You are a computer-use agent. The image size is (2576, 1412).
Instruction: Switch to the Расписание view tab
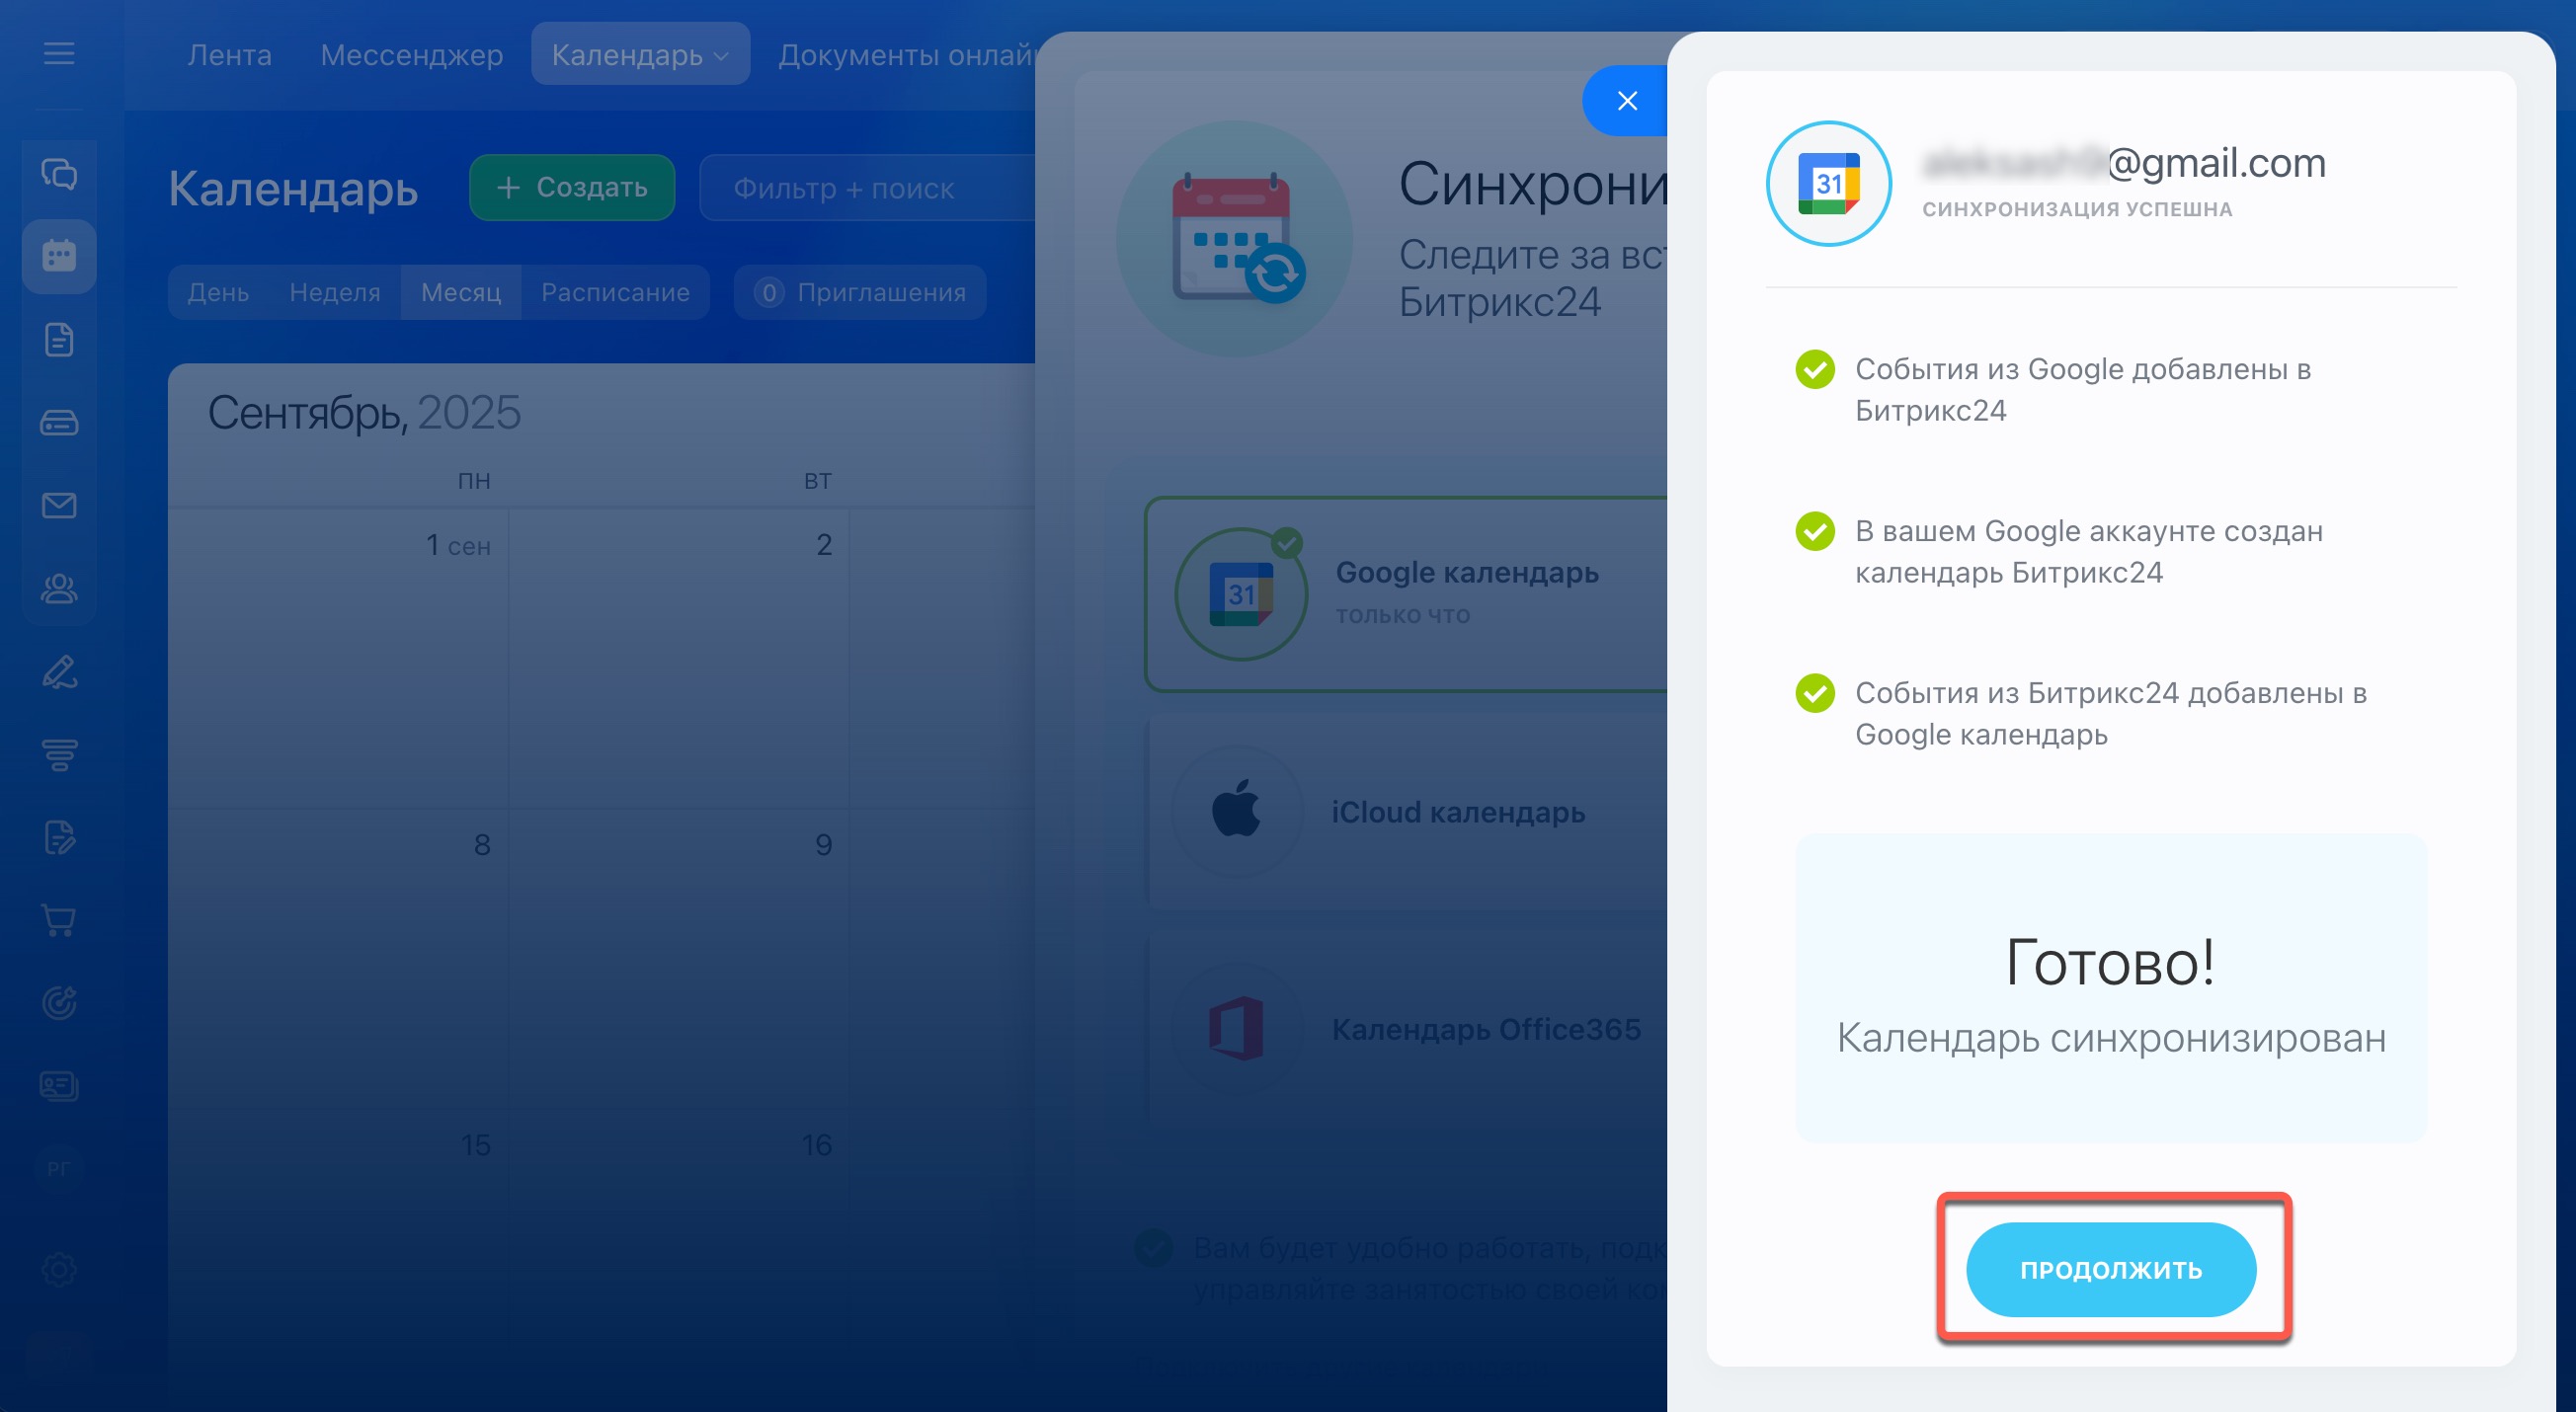(x=615, y=292)
